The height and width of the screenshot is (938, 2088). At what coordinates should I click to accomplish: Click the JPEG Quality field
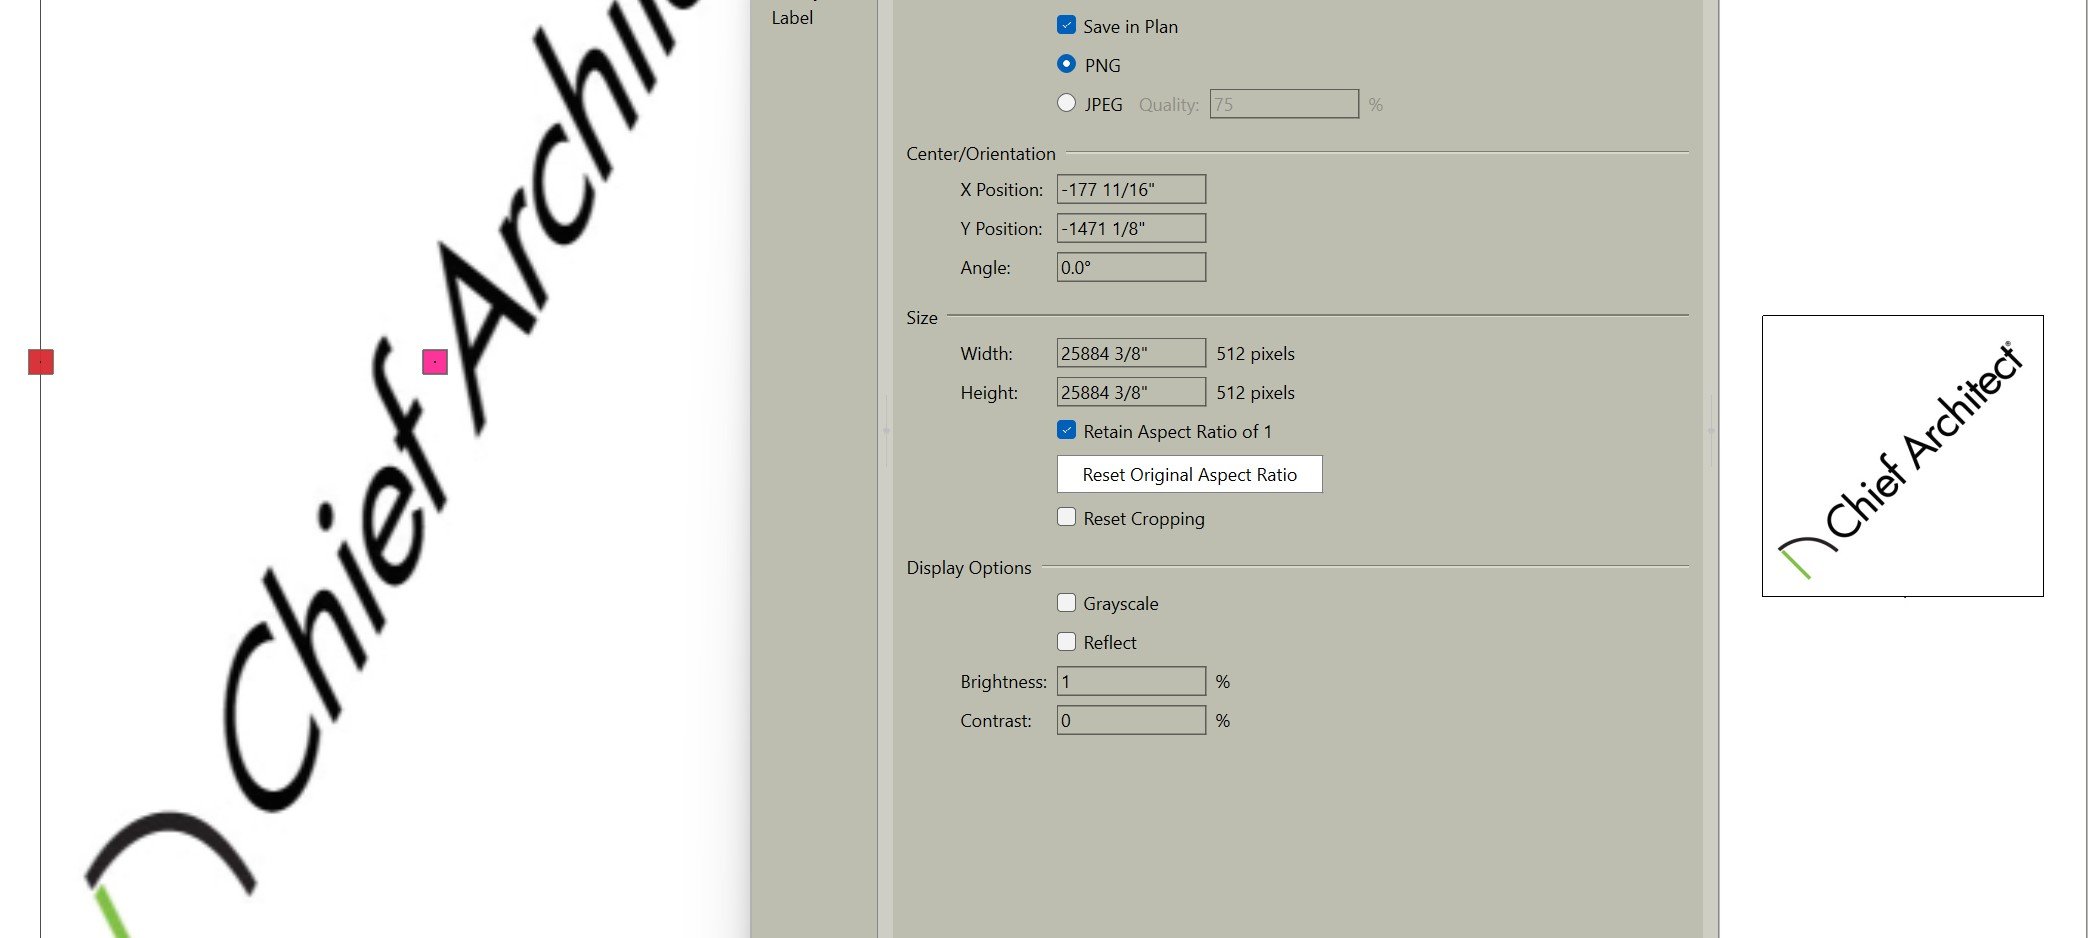[1284, 104]
